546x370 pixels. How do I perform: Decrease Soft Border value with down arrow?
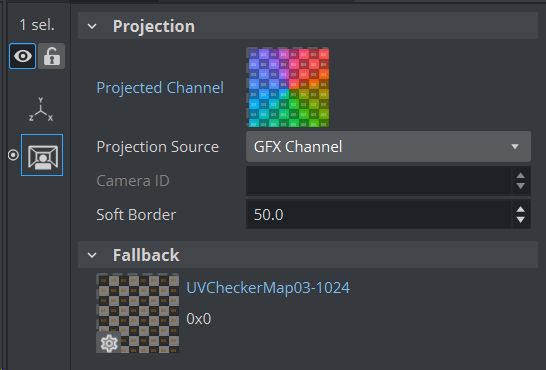click(521, 220)
